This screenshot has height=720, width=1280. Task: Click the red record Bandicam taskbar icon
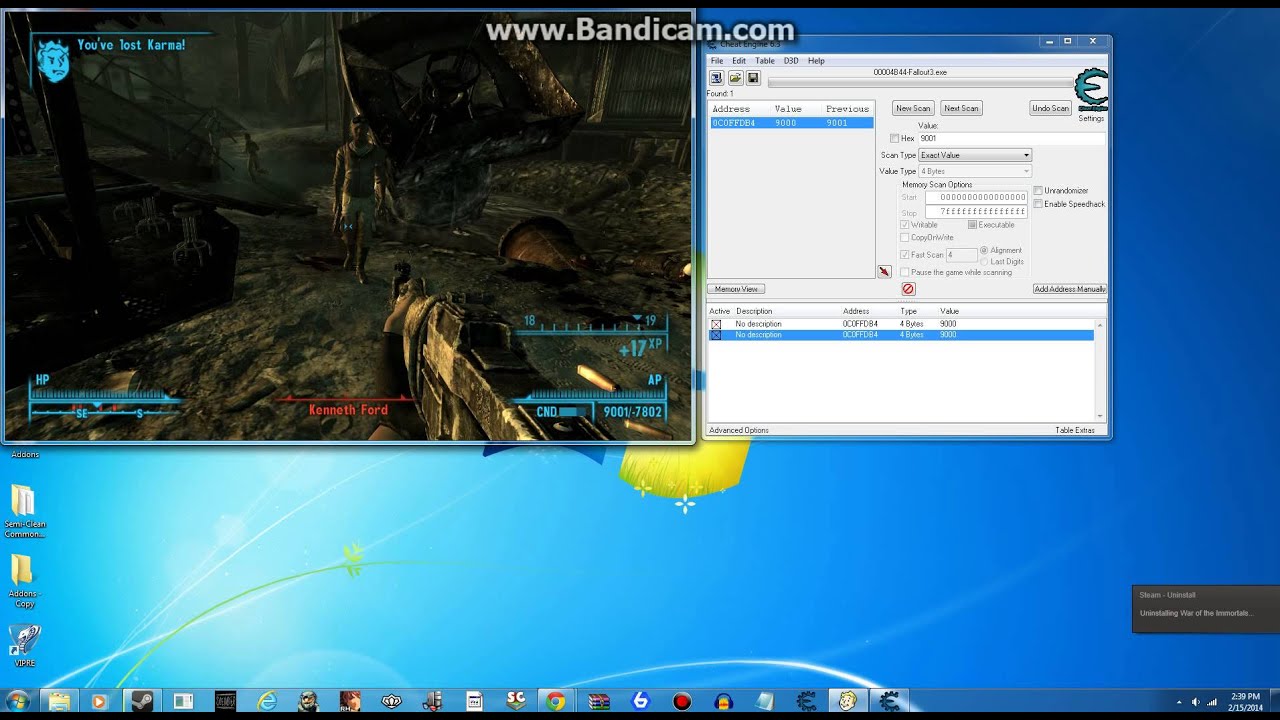click(682, 701)
